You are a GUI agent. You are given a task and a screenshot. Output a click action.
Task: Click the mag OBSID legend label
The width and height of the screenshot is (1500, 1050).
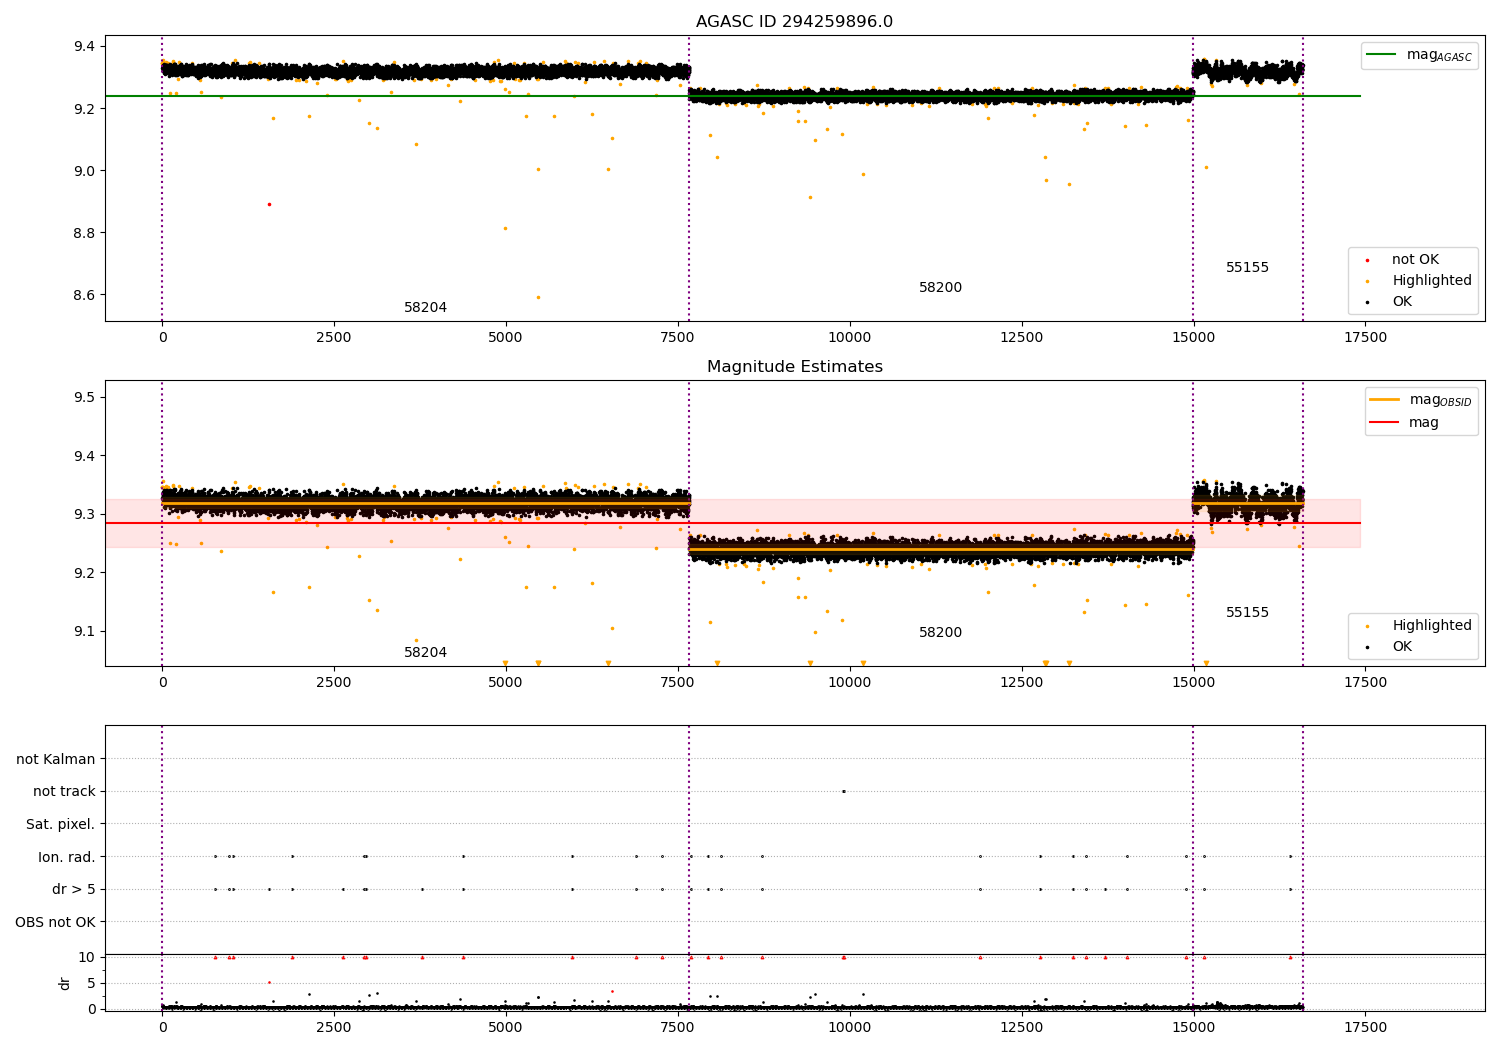(1440, 400)
